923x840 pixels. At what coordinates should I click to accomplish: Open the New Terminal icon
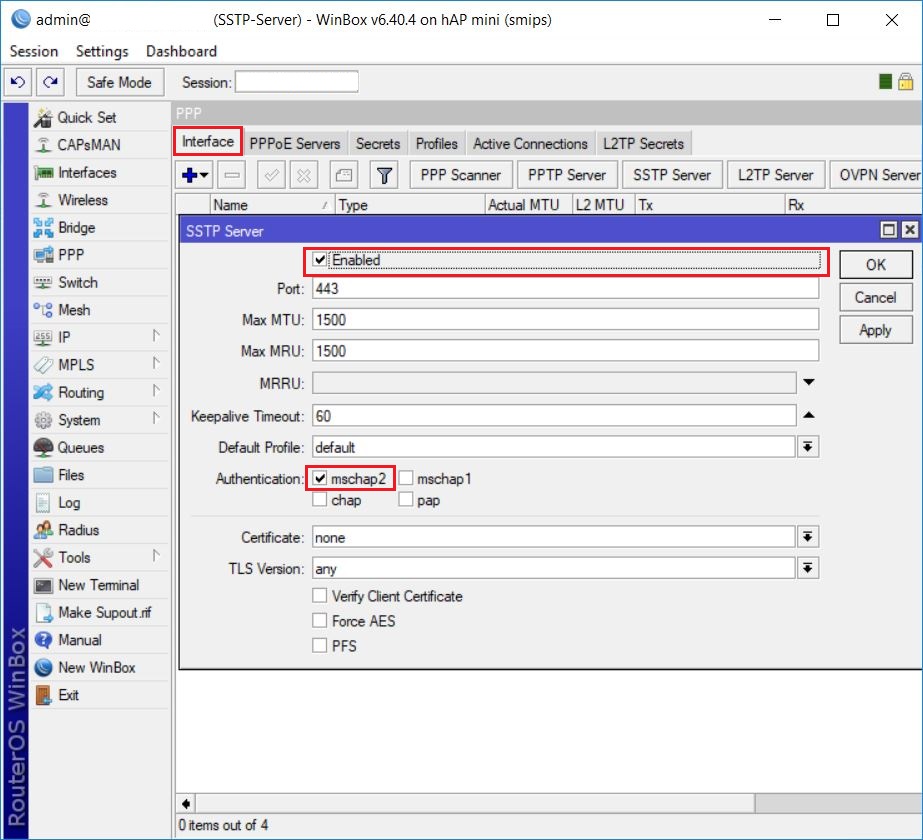(43, 585)
